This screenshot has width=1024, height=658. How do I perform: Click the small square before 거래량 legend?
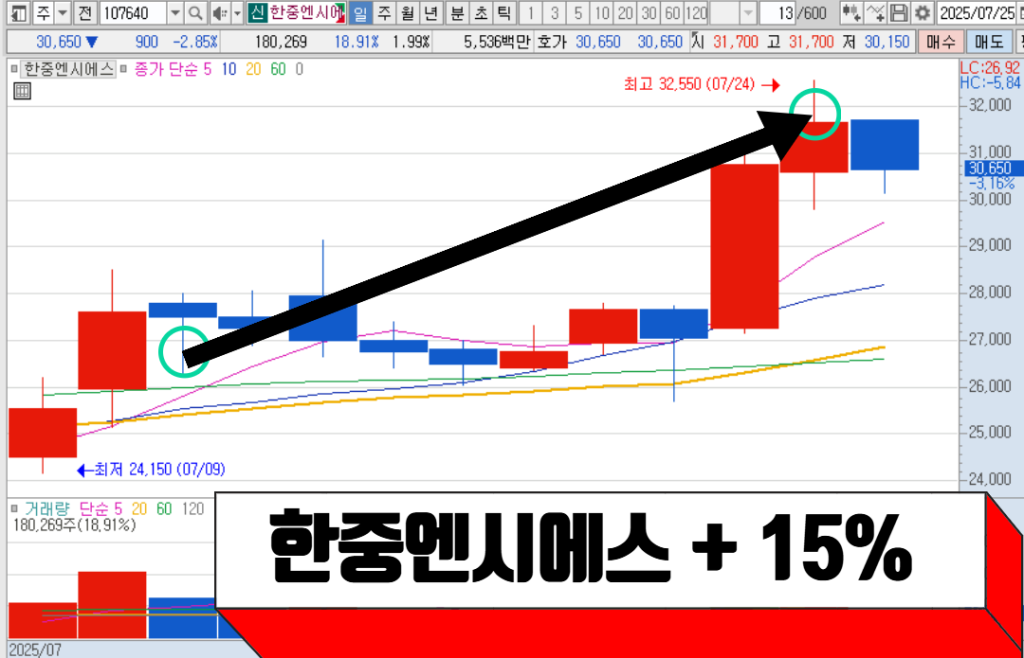click(x=14, y=508)
